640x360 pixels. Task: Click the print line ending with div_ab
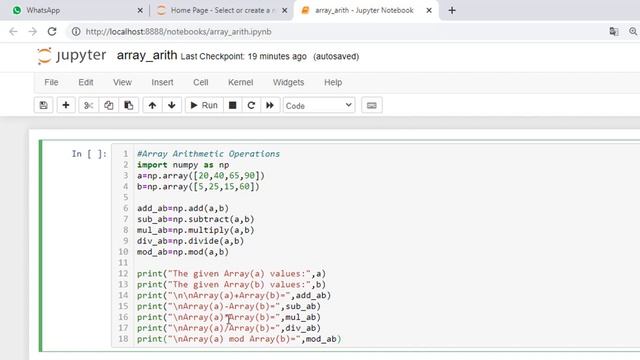click(229, 328)
